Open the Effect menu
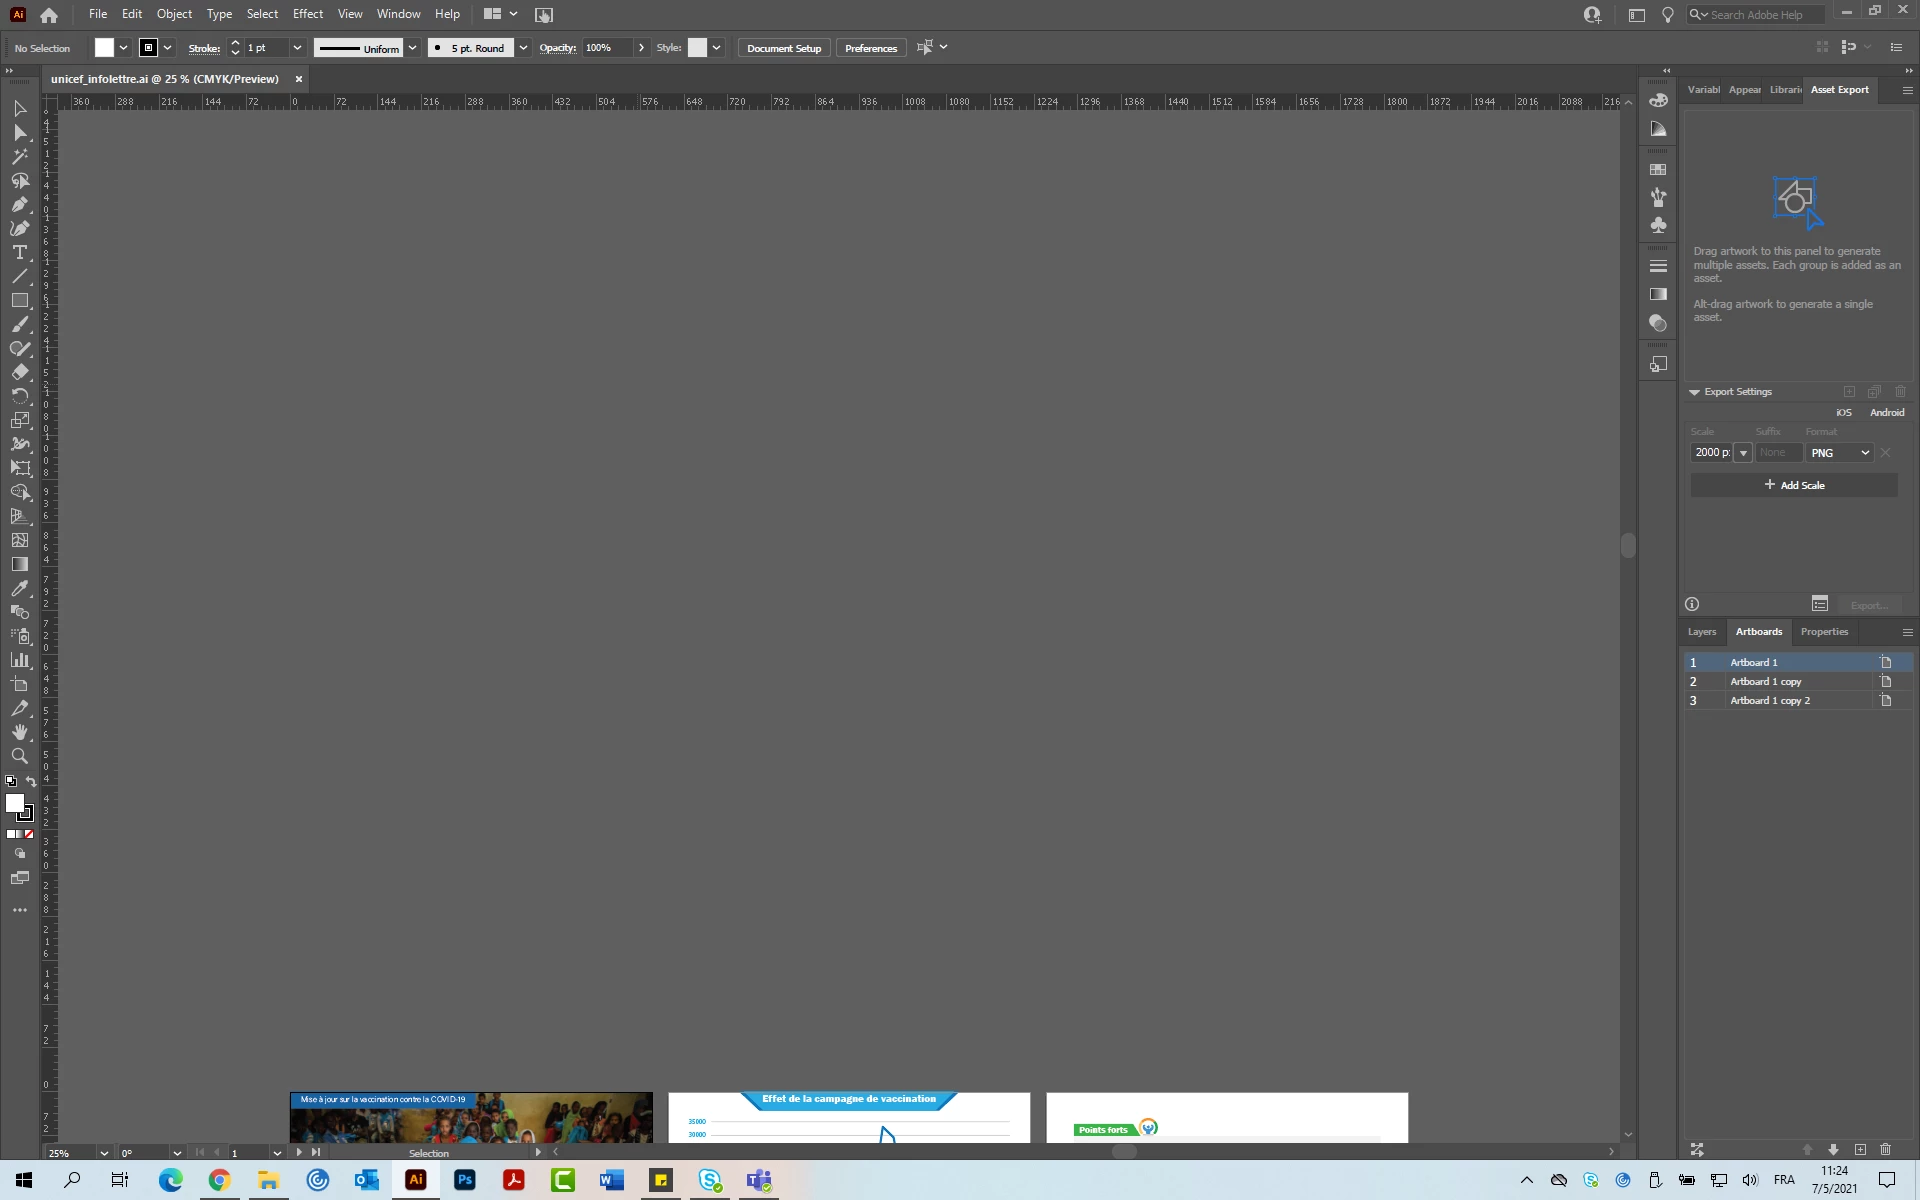 [307, 14]
